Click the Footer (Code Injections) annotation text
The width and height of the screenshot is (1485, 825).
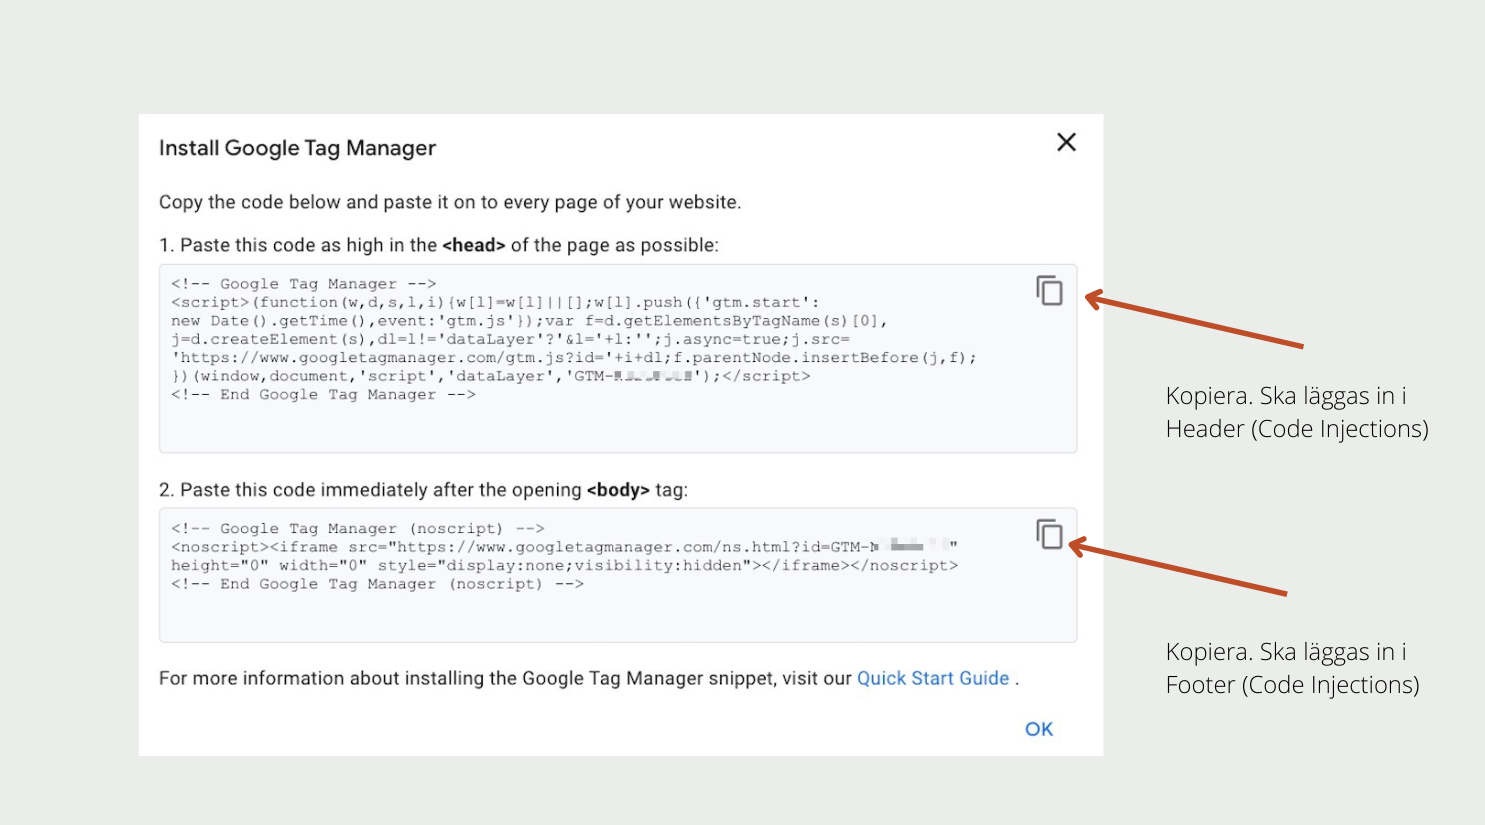tap(1292, 685)
